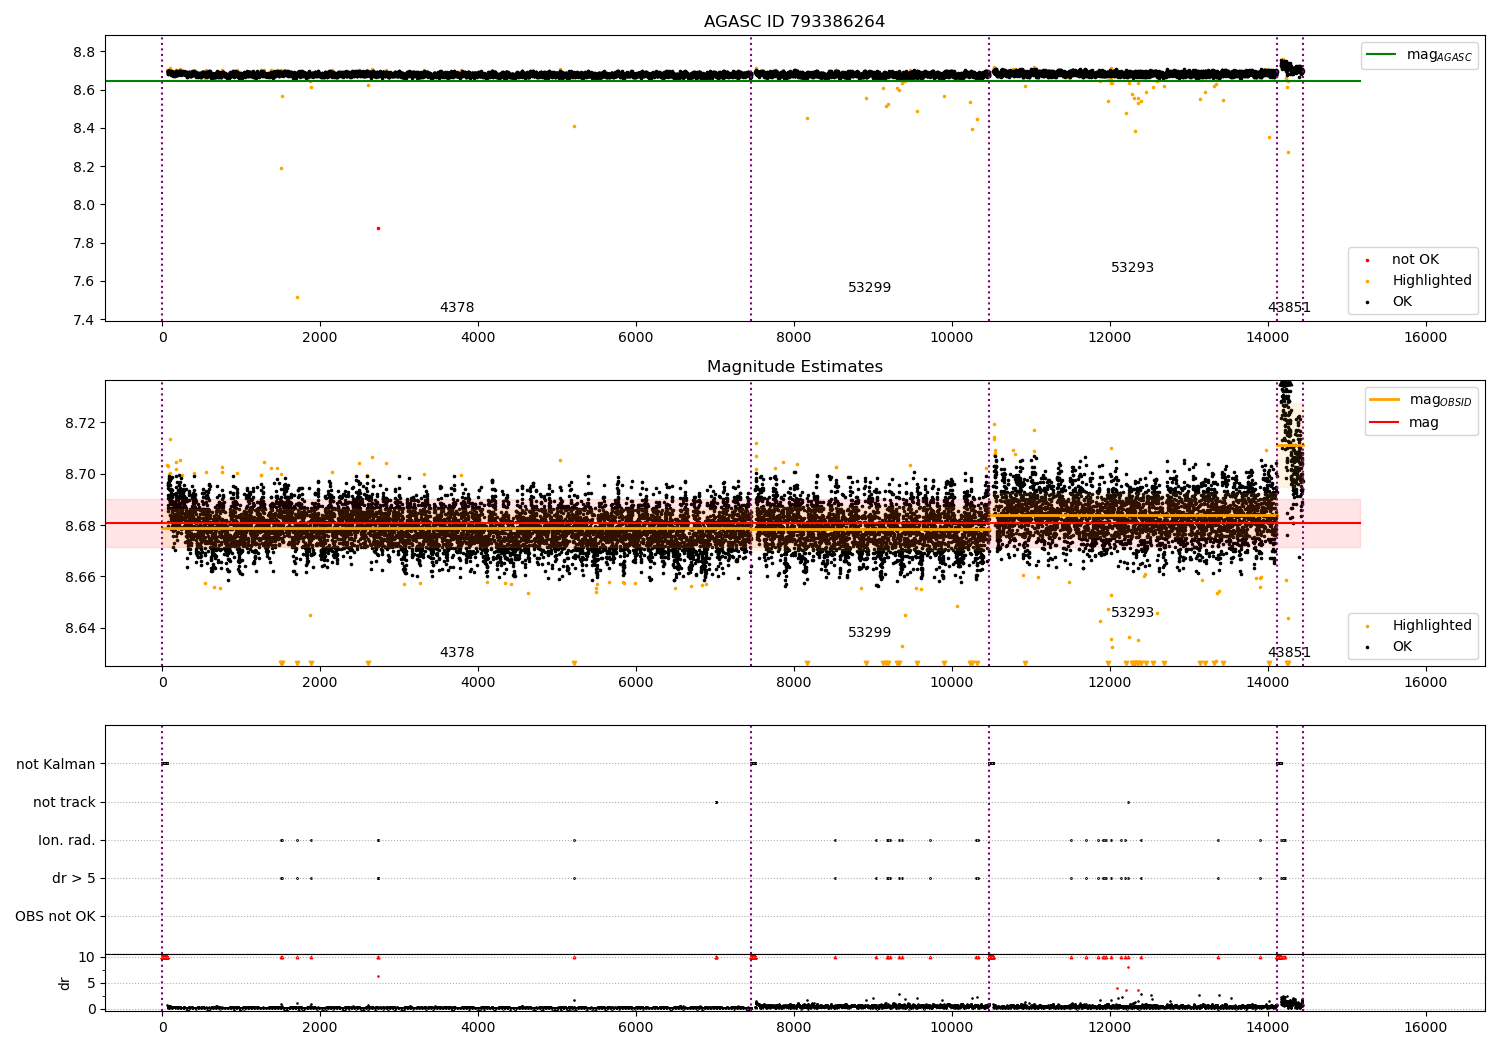Screen dimensions: 1500x1050
Task: Click the obsid label 53293 in the Magnitude Estimates plot
Action: click(1132, 612)
